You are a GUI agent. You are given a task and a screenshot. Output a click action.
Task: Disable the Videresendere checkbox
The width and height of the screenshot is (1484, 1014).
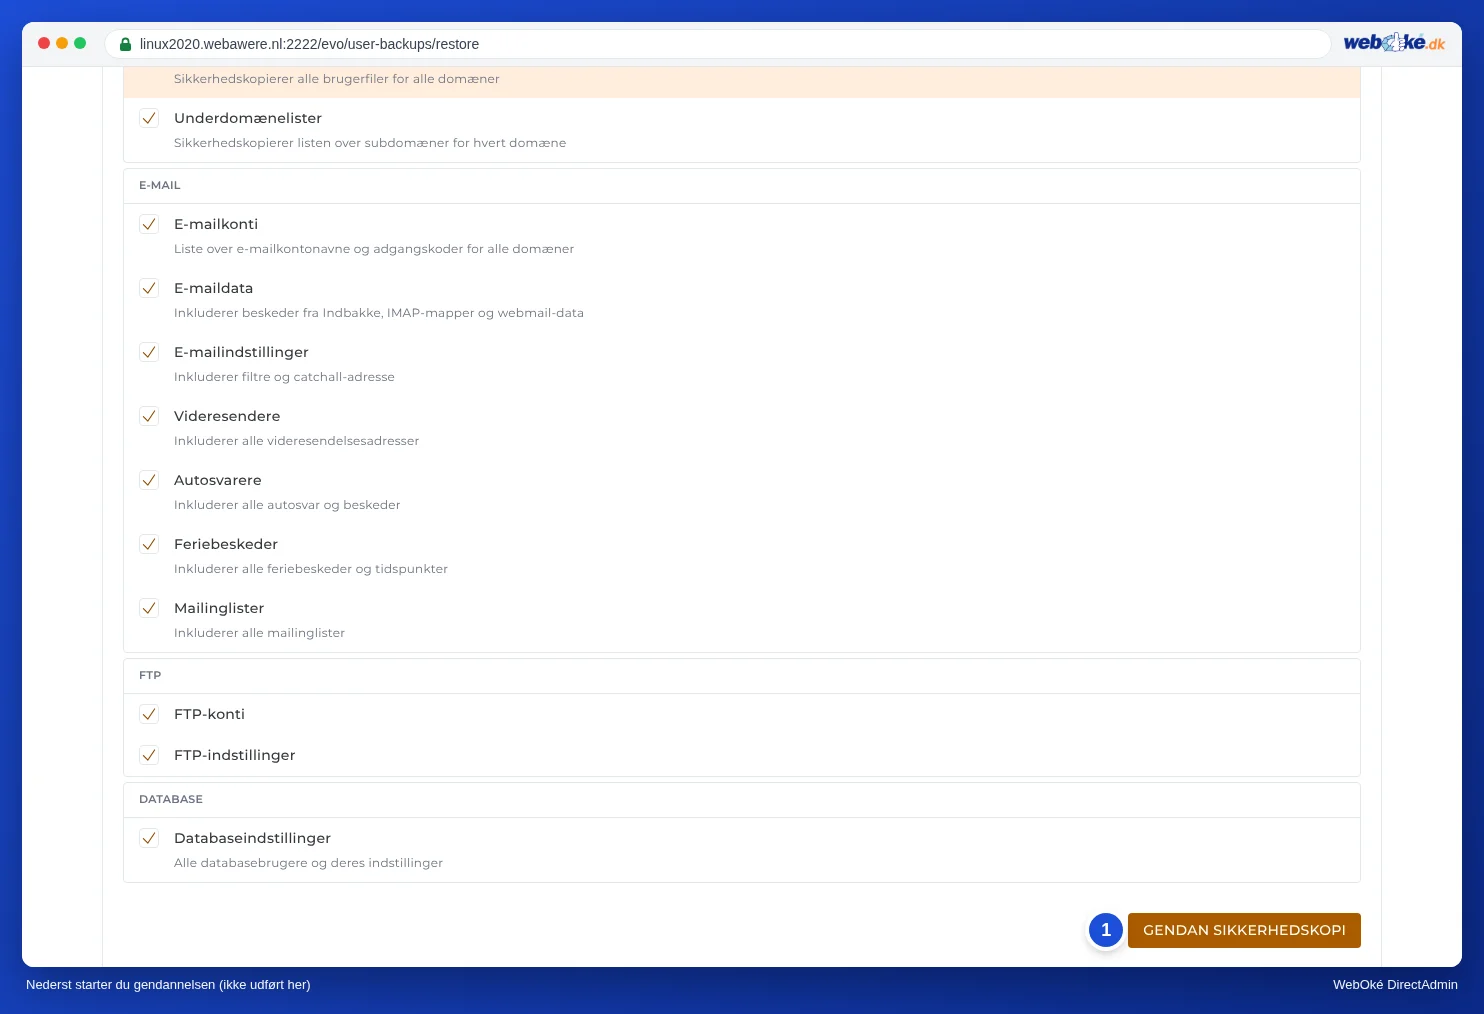pyautogui.click(x=149, y=416)
